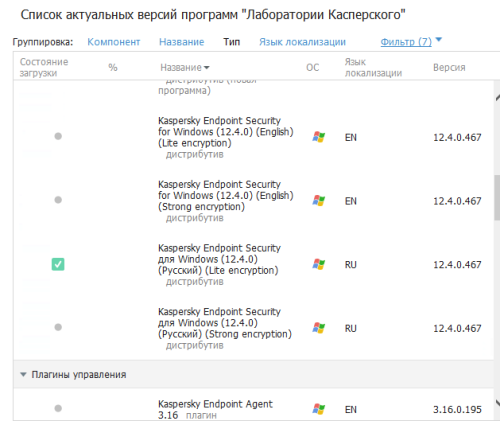Click grey status dot of Kaspersky Endpoint Agent

[x=58, y=408]
